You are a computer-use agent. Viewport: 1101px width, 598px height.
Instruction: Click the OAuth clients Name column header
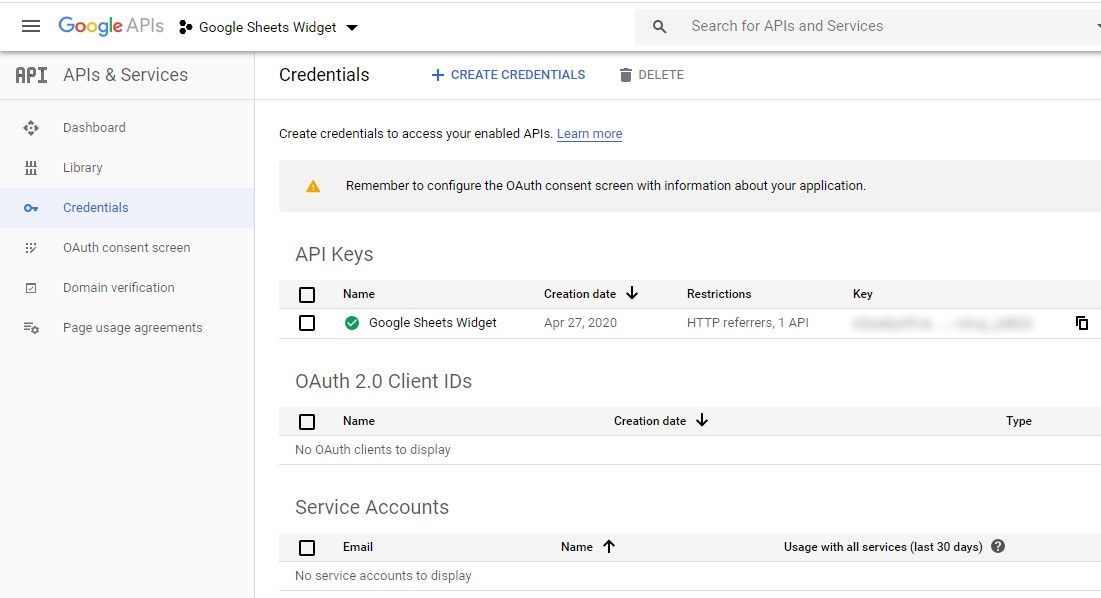(359, 421)
